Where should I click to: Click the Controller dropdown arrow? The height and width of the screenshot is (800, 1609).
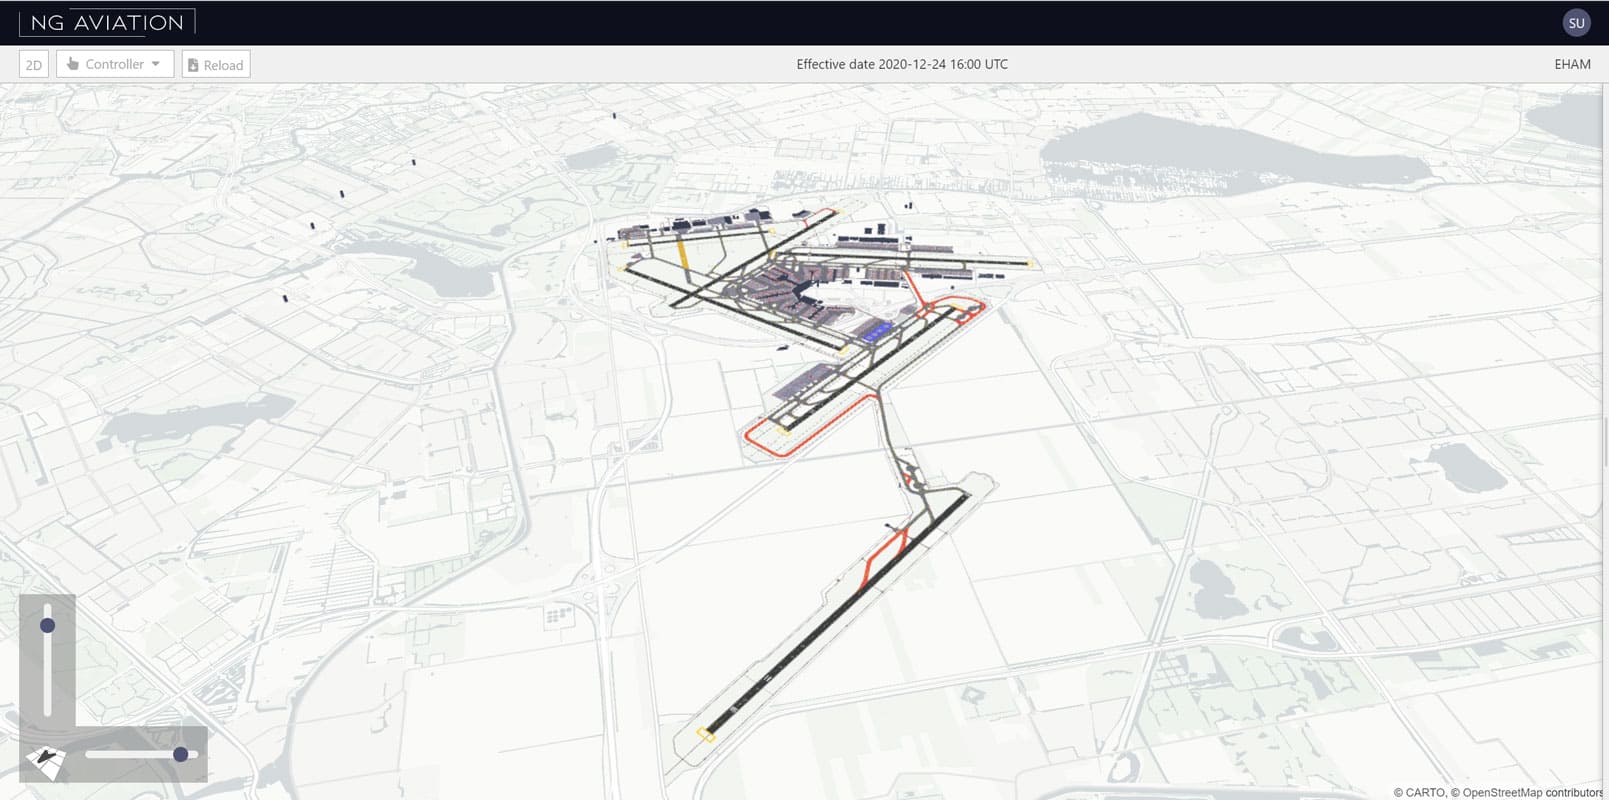pyautogui.click(x=156, y=64)
